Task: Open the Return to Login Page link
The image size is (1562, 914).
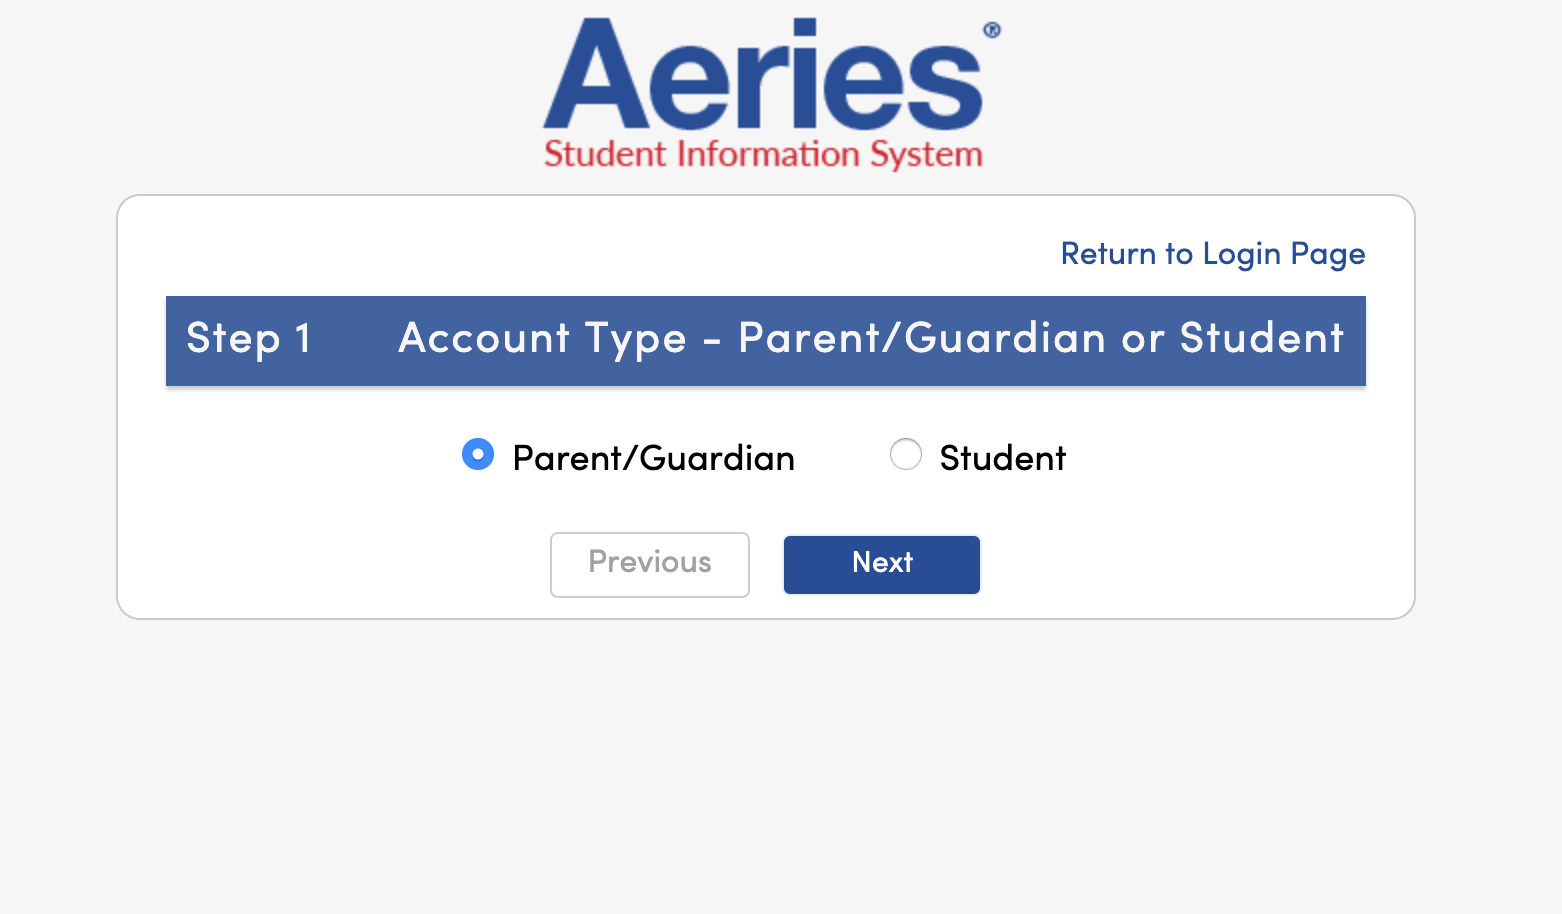Action: pyautogui.click(x=1212, y=254)
